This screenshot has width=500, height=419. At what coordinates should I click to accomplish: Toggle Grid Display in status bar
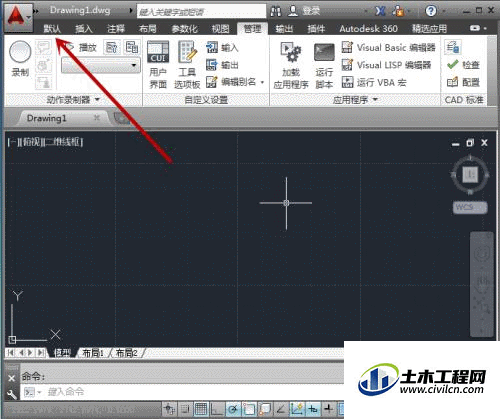pyautogui.click(x=201, y=409)
